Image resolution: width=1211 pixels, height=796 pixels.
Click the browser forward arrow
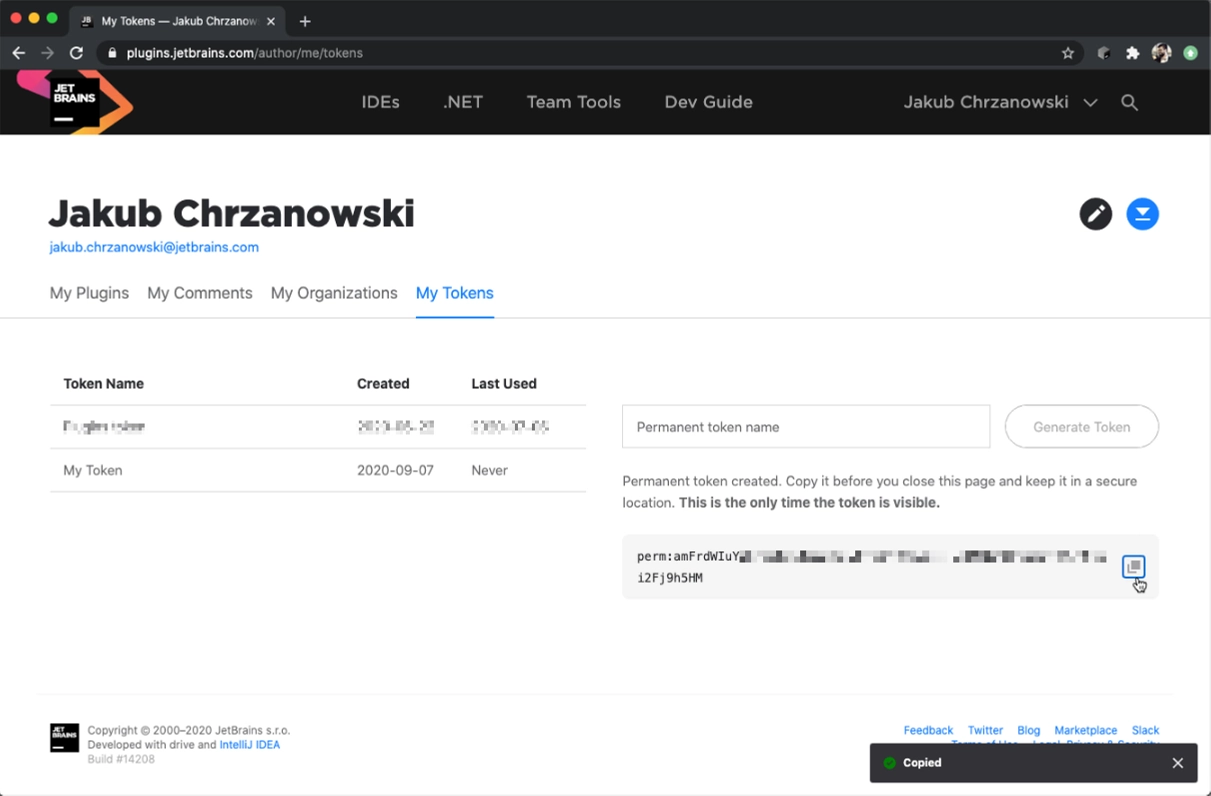tap(47, 53)
